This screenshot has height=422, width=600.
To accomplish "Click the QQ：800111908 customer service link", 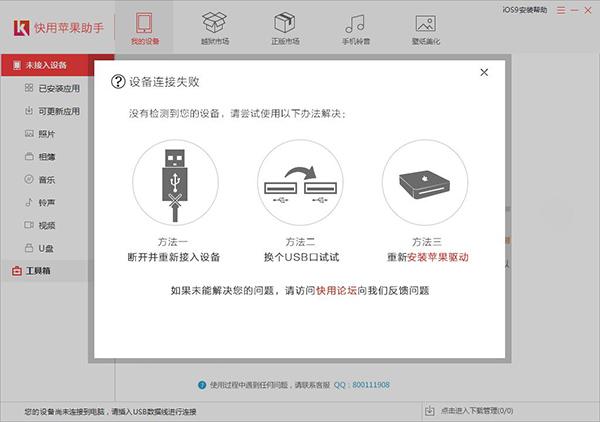I will (362, 385).
